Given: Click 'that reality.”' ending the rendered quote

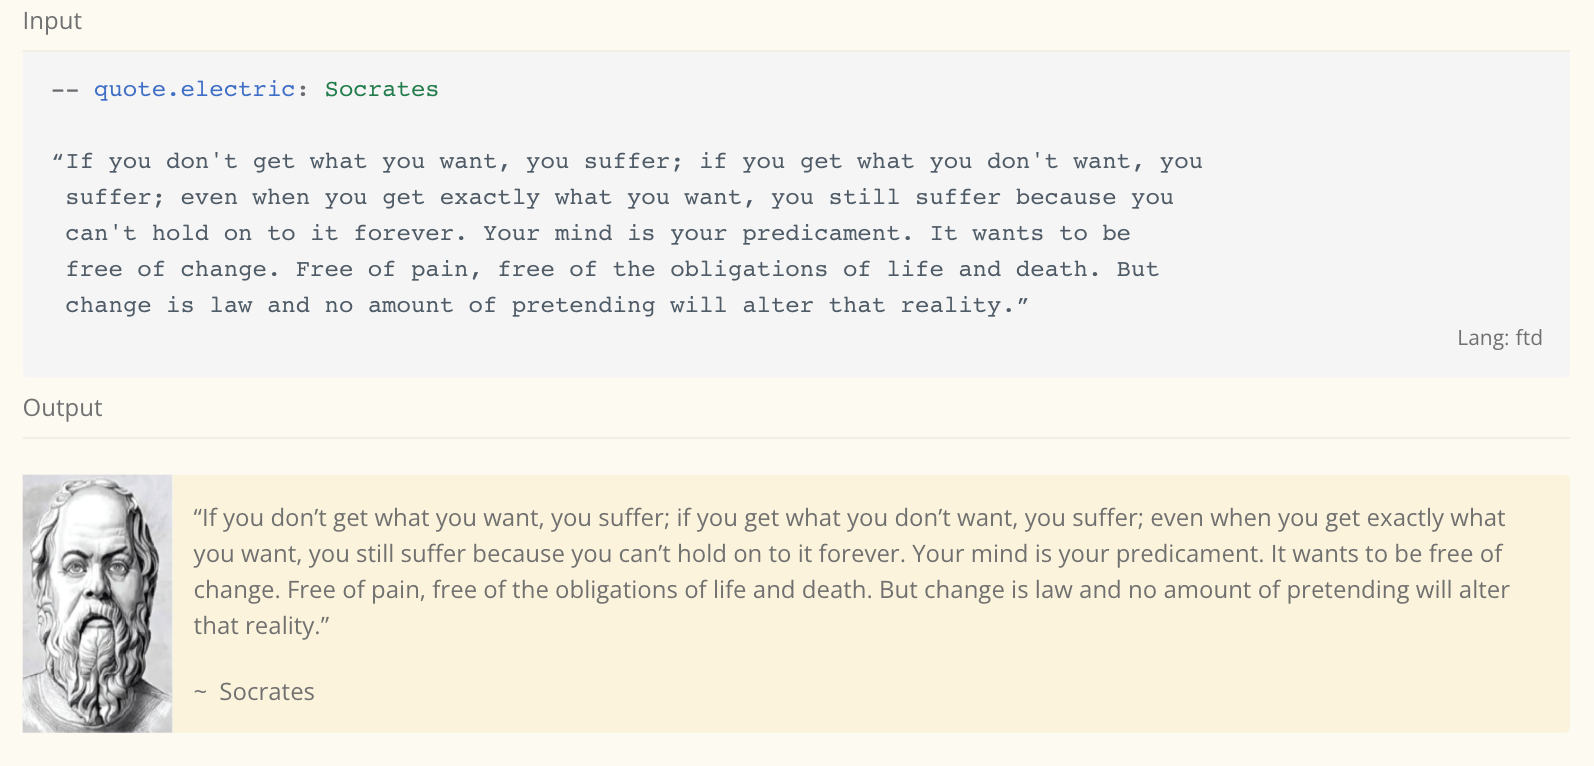Looking at the screenshot, I should [261, 626].
